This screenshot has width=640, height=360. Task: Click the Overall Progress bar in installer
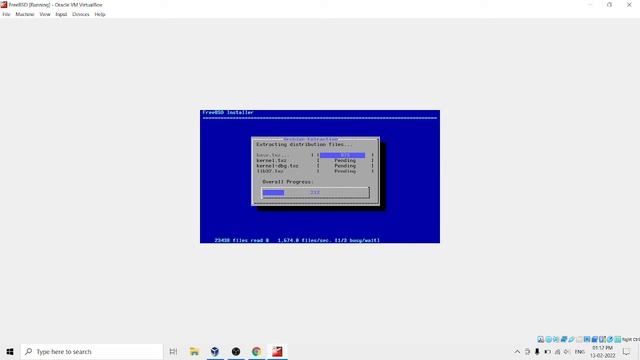point(315,192)
